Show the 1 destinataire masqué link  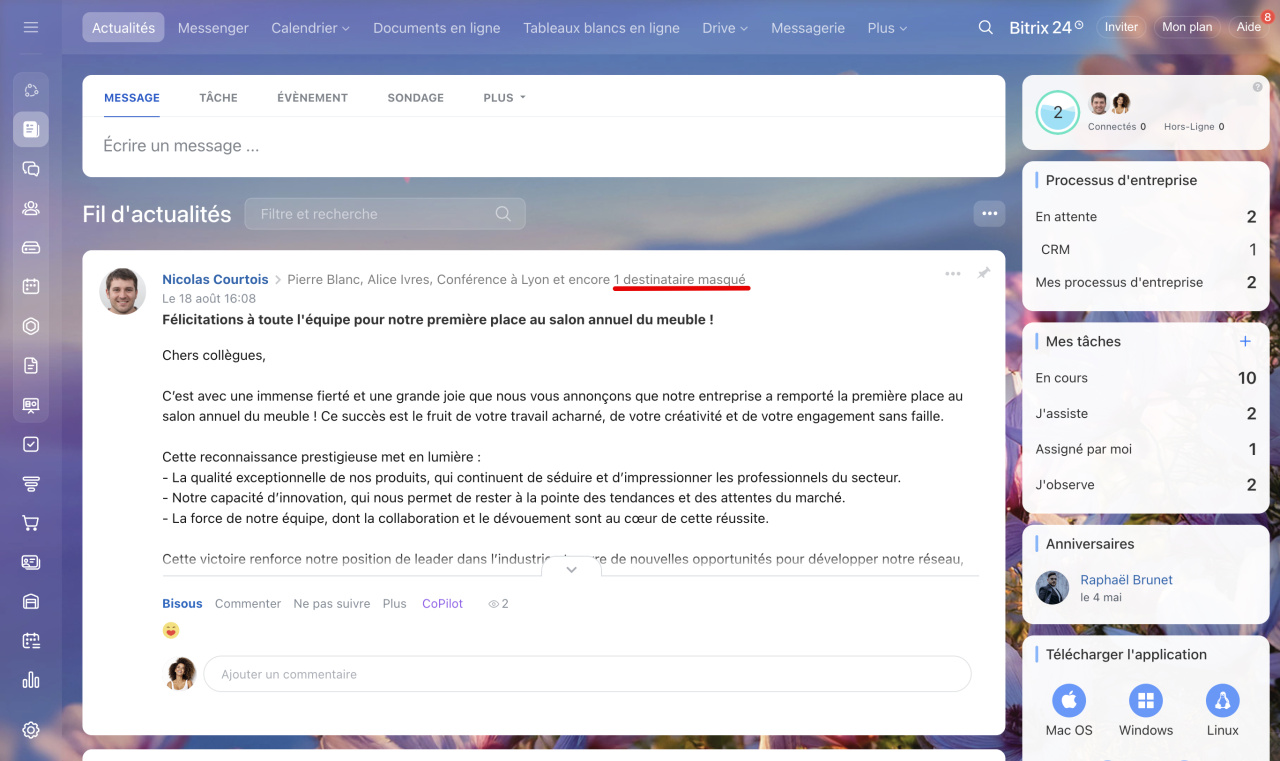(x=680, y=279)
